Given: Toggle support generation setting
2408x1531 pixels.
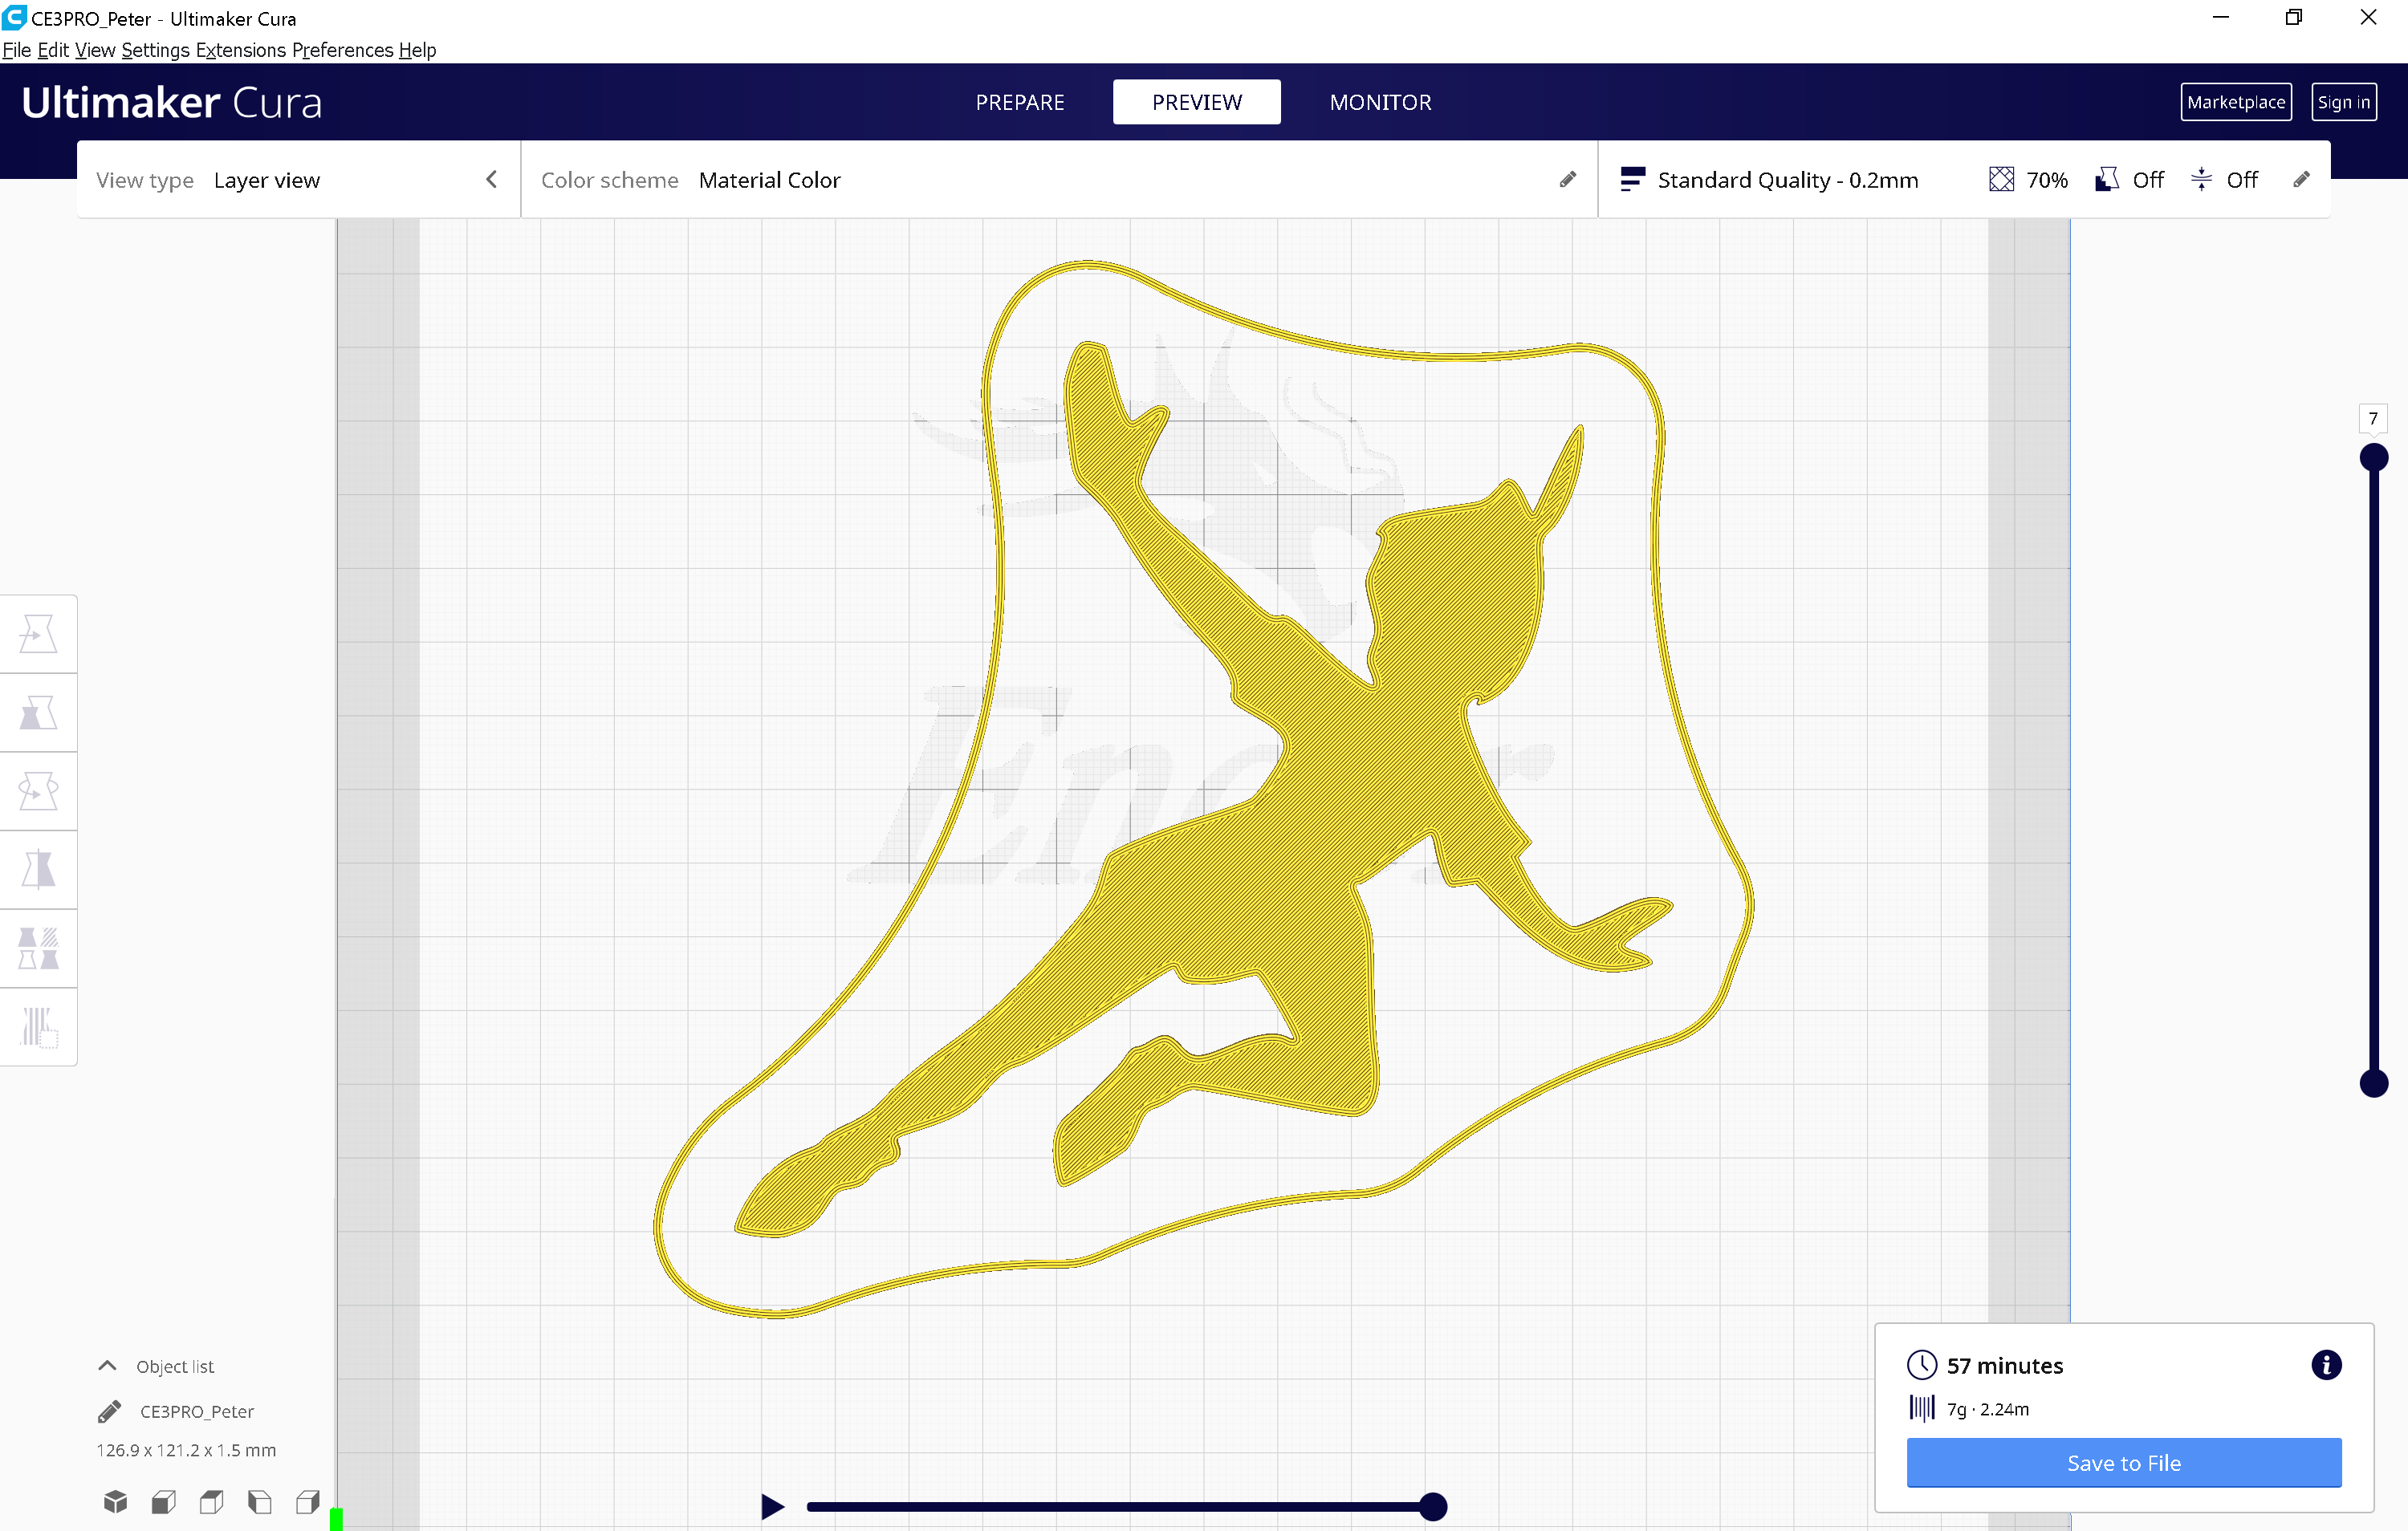Looking at the screenshot, I should 2129,179.
